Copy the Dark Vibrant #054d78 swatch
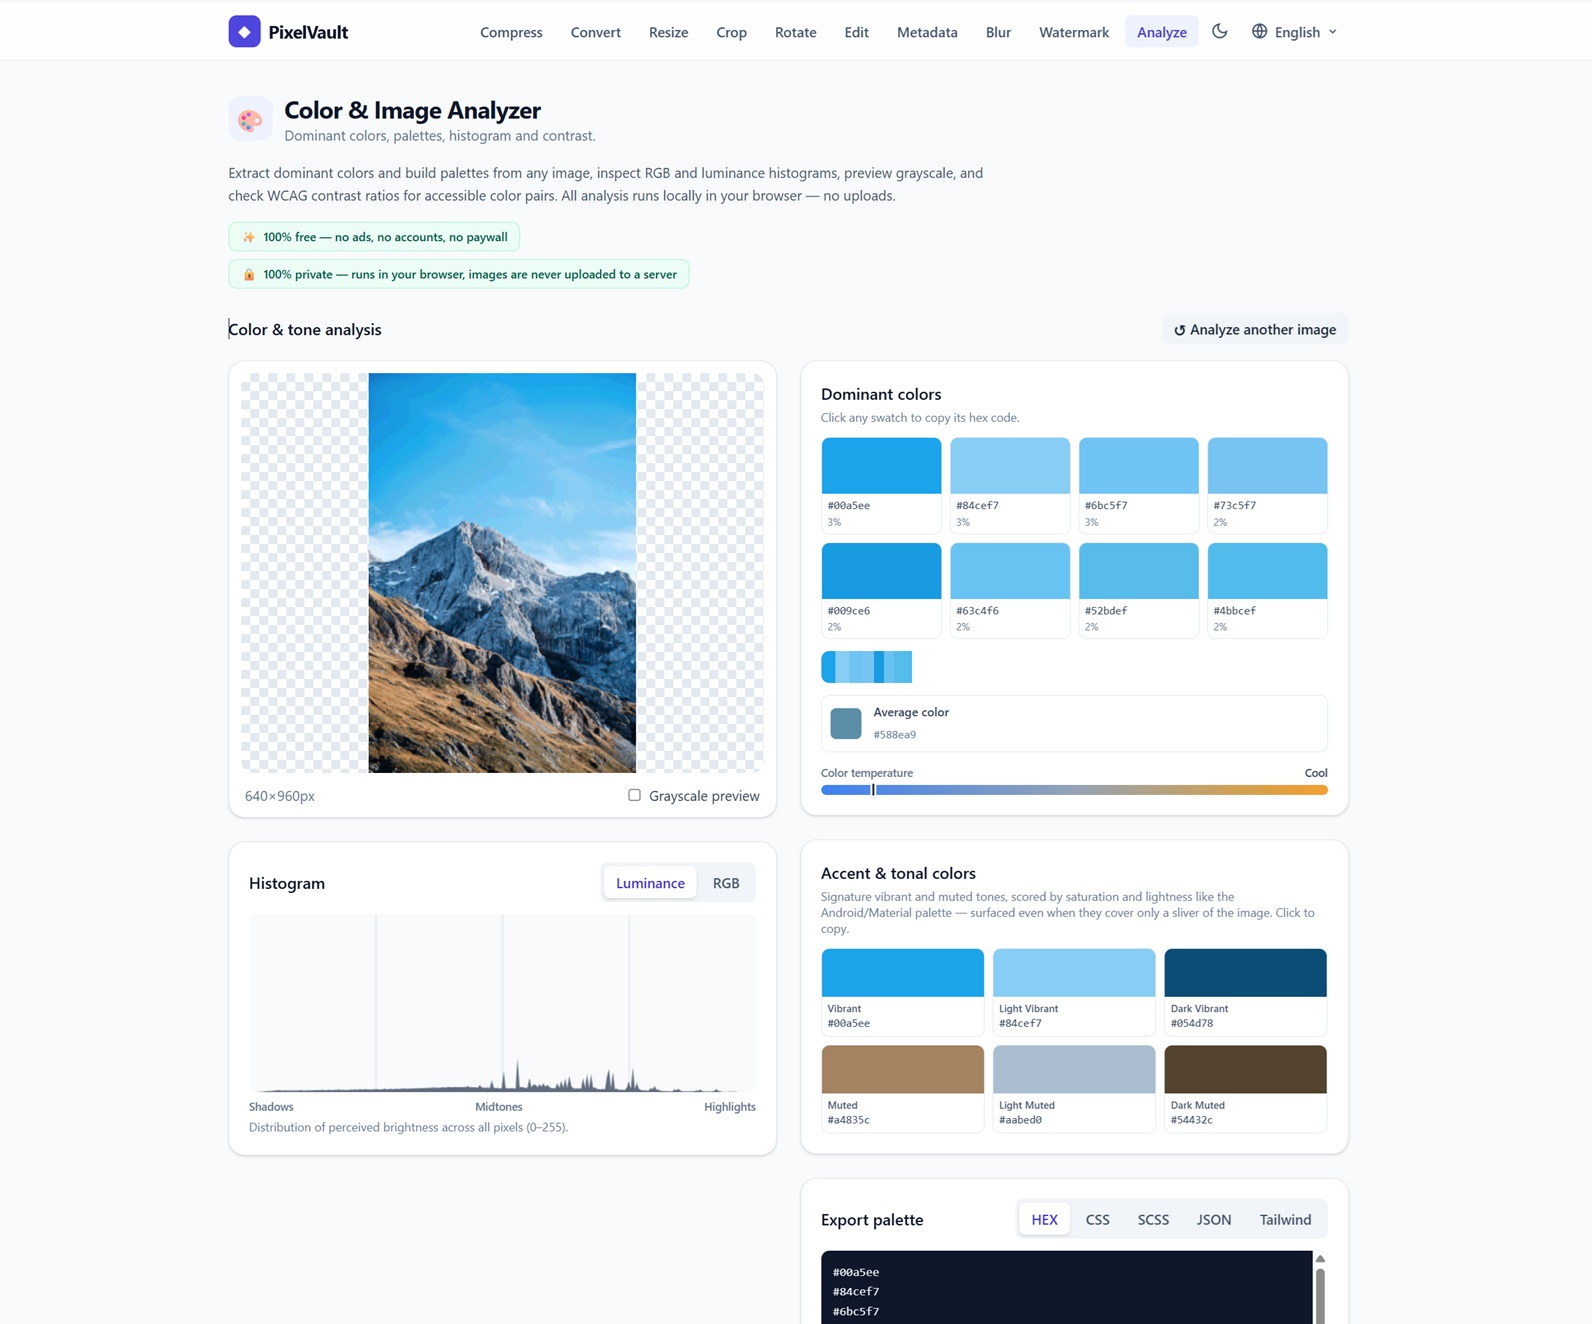1592x1324 pixels. tap(1245, 991)
